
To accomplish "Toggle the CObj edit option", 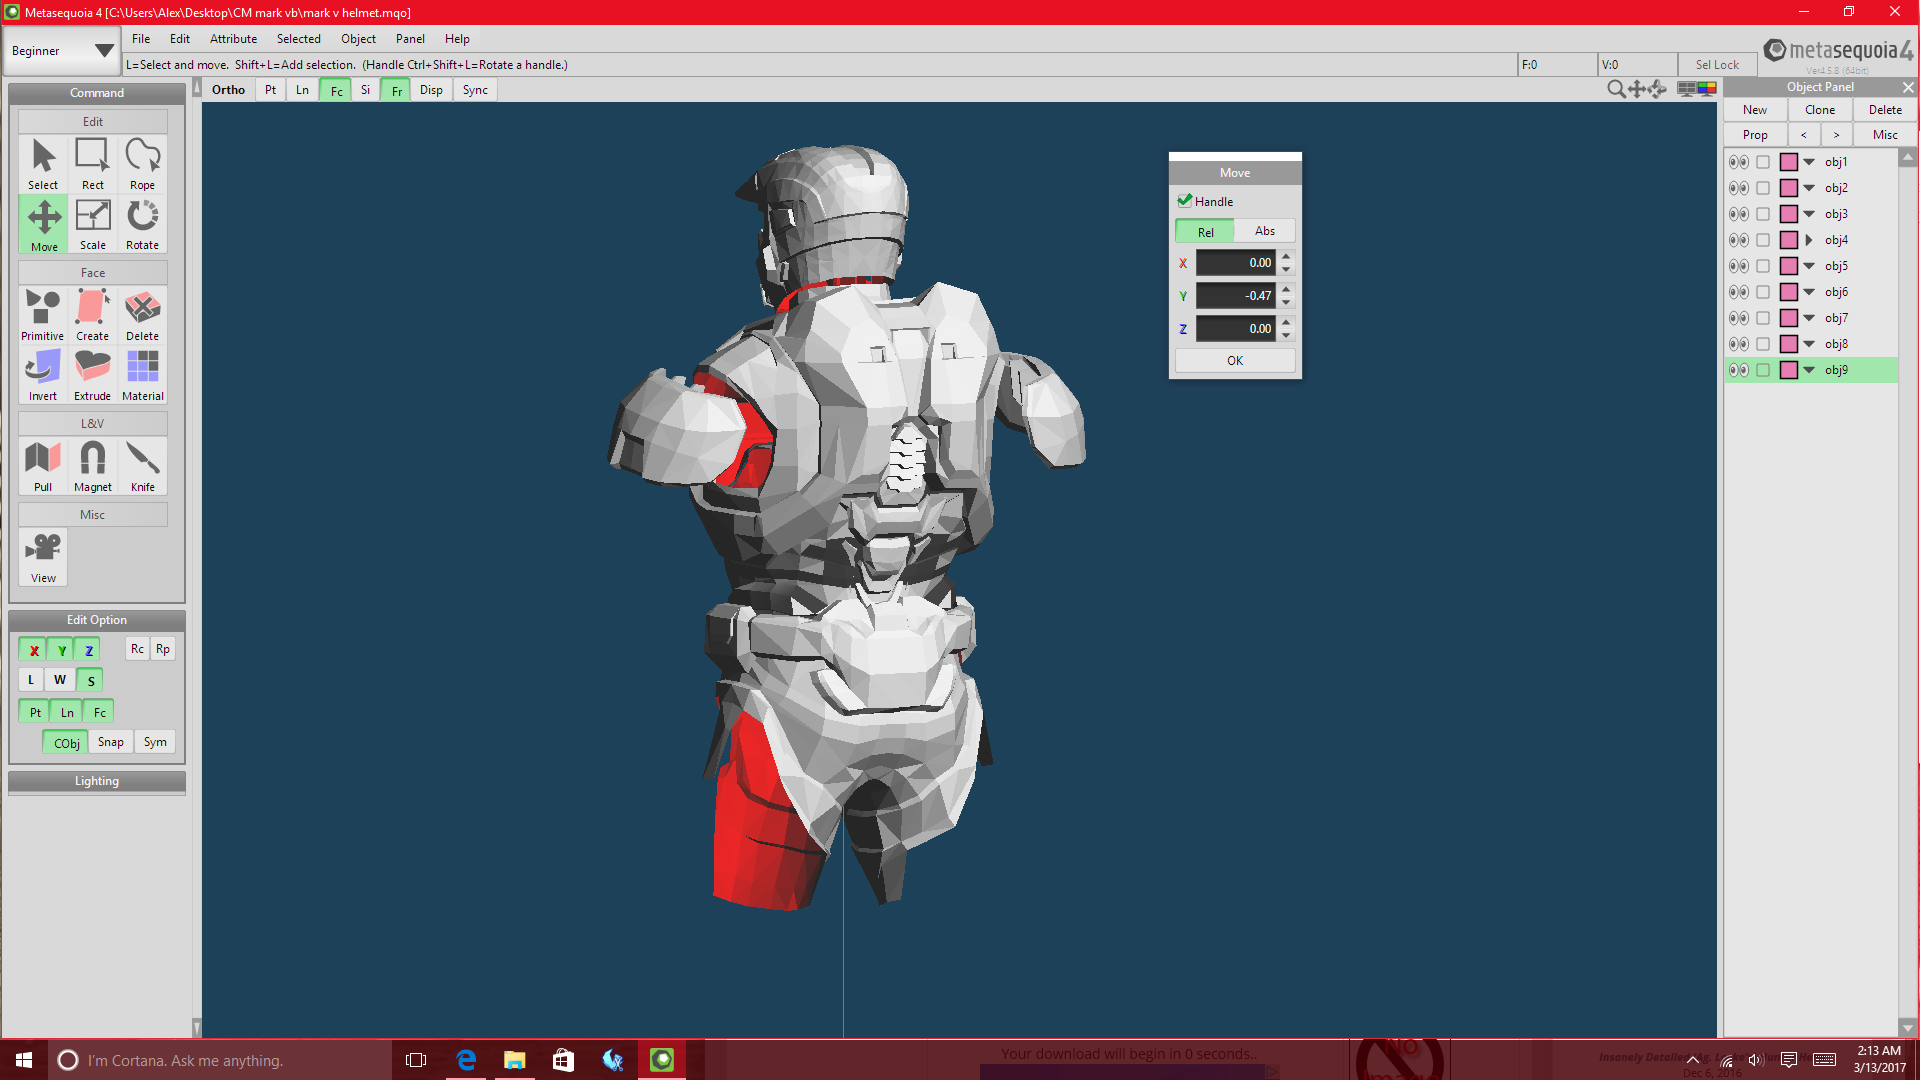I will 66,742.
